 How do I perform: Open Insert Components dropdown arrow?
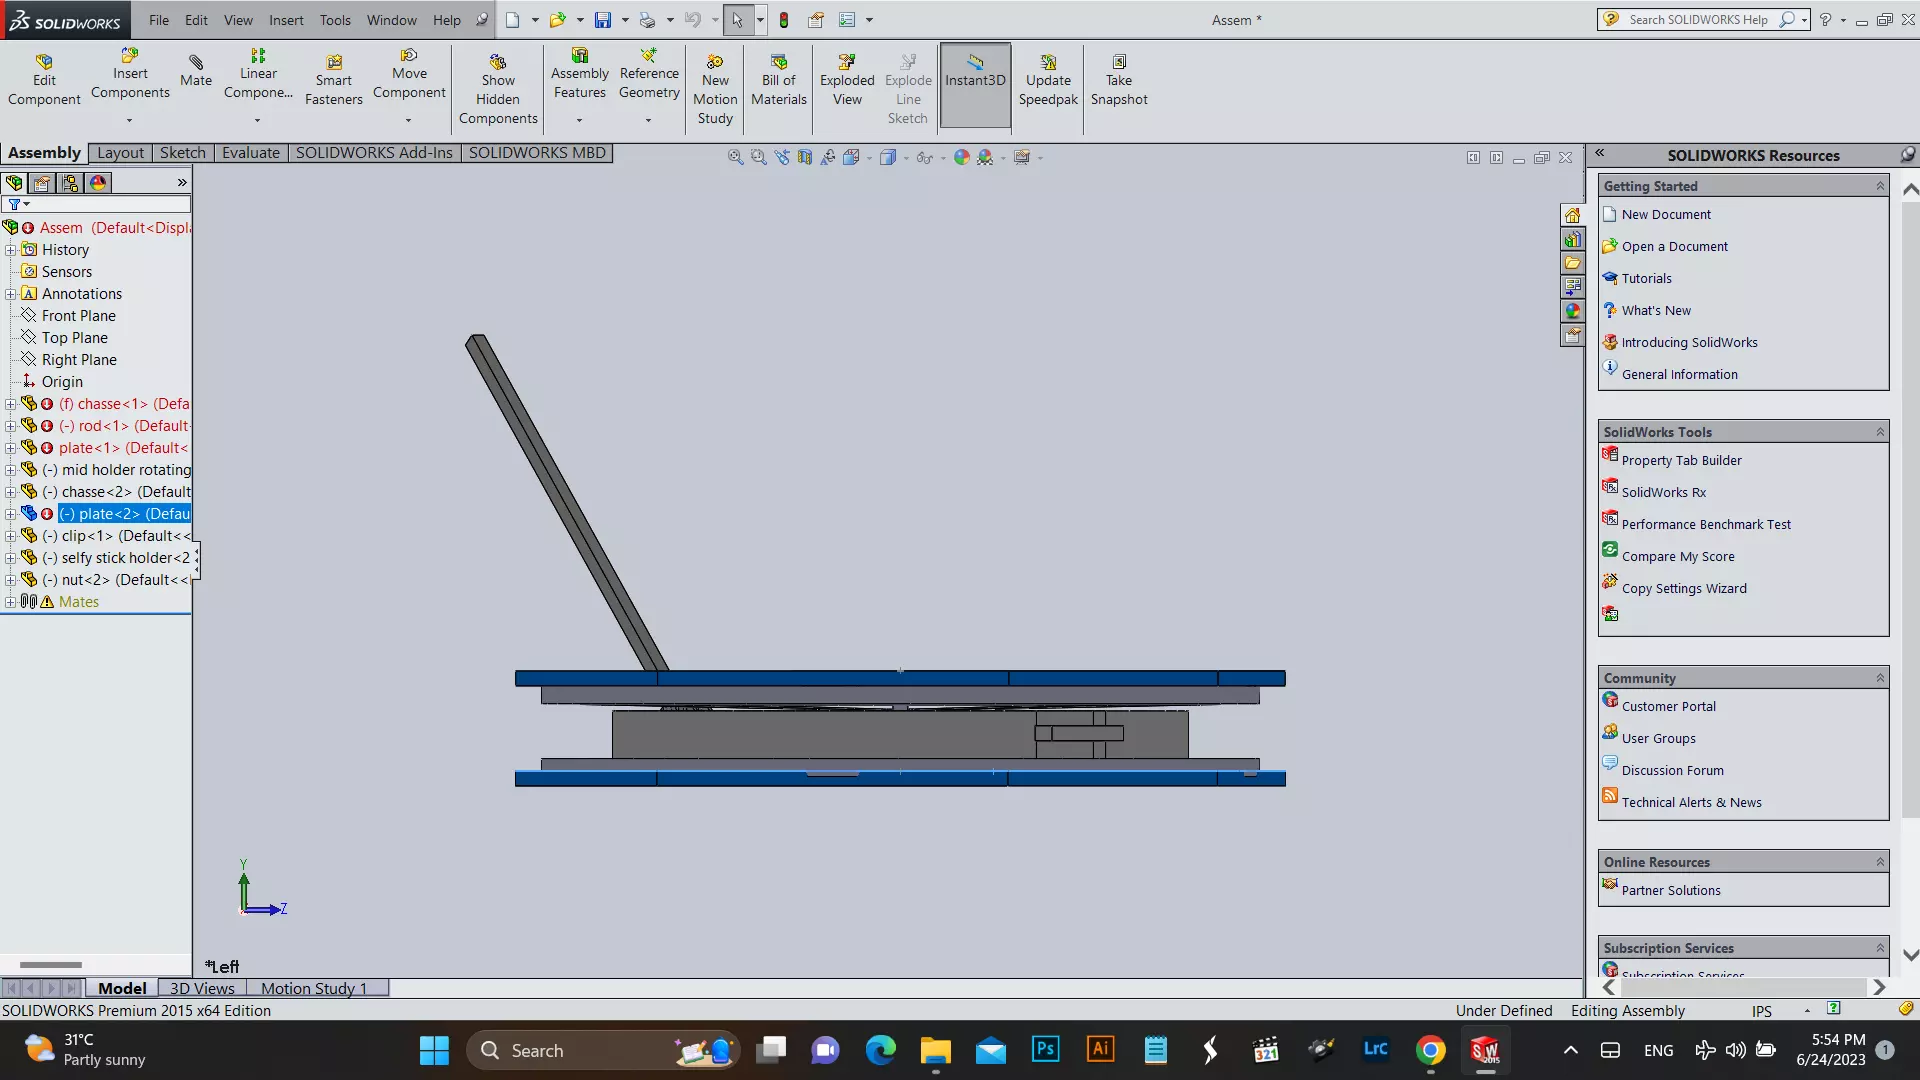[x=129, y=120]
